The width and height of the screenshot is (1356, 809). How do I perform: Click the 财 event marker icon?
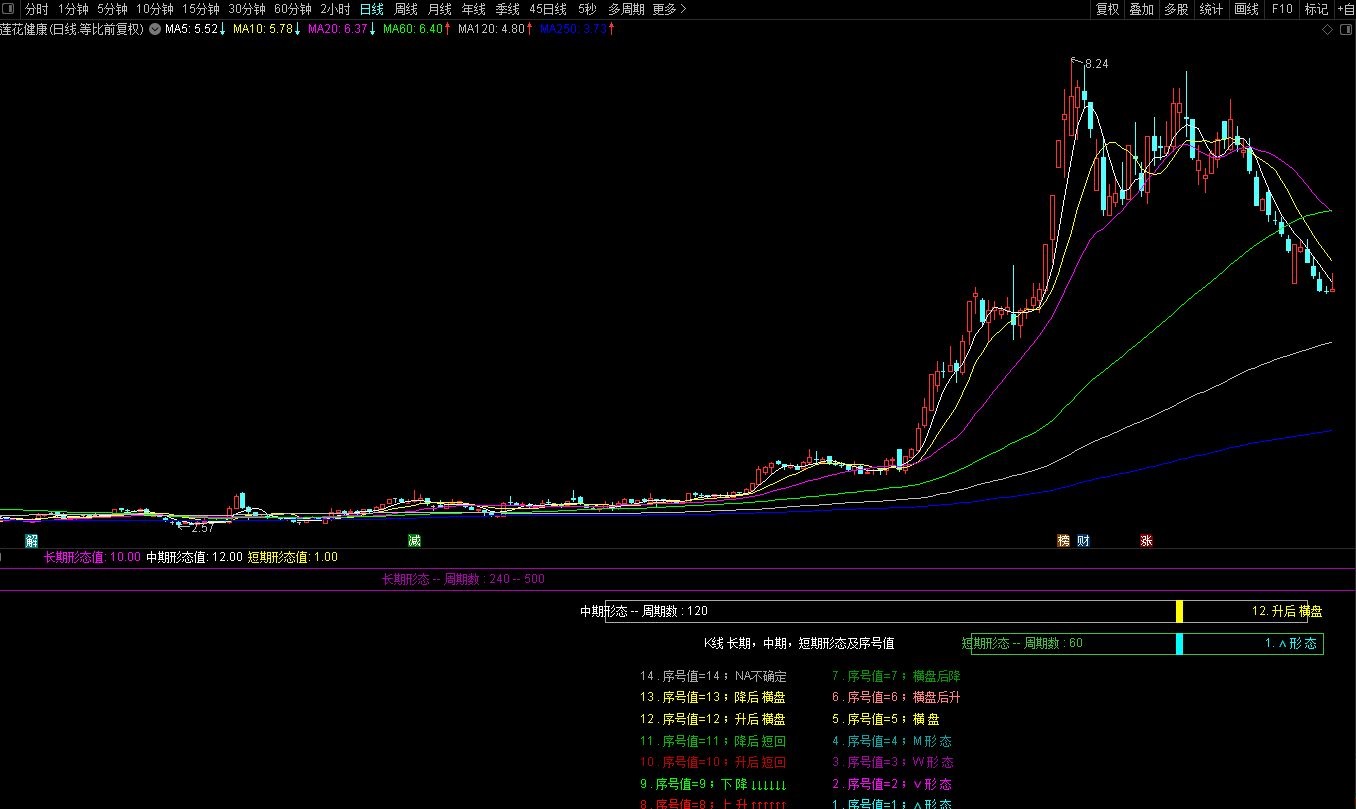[1084, 540]
